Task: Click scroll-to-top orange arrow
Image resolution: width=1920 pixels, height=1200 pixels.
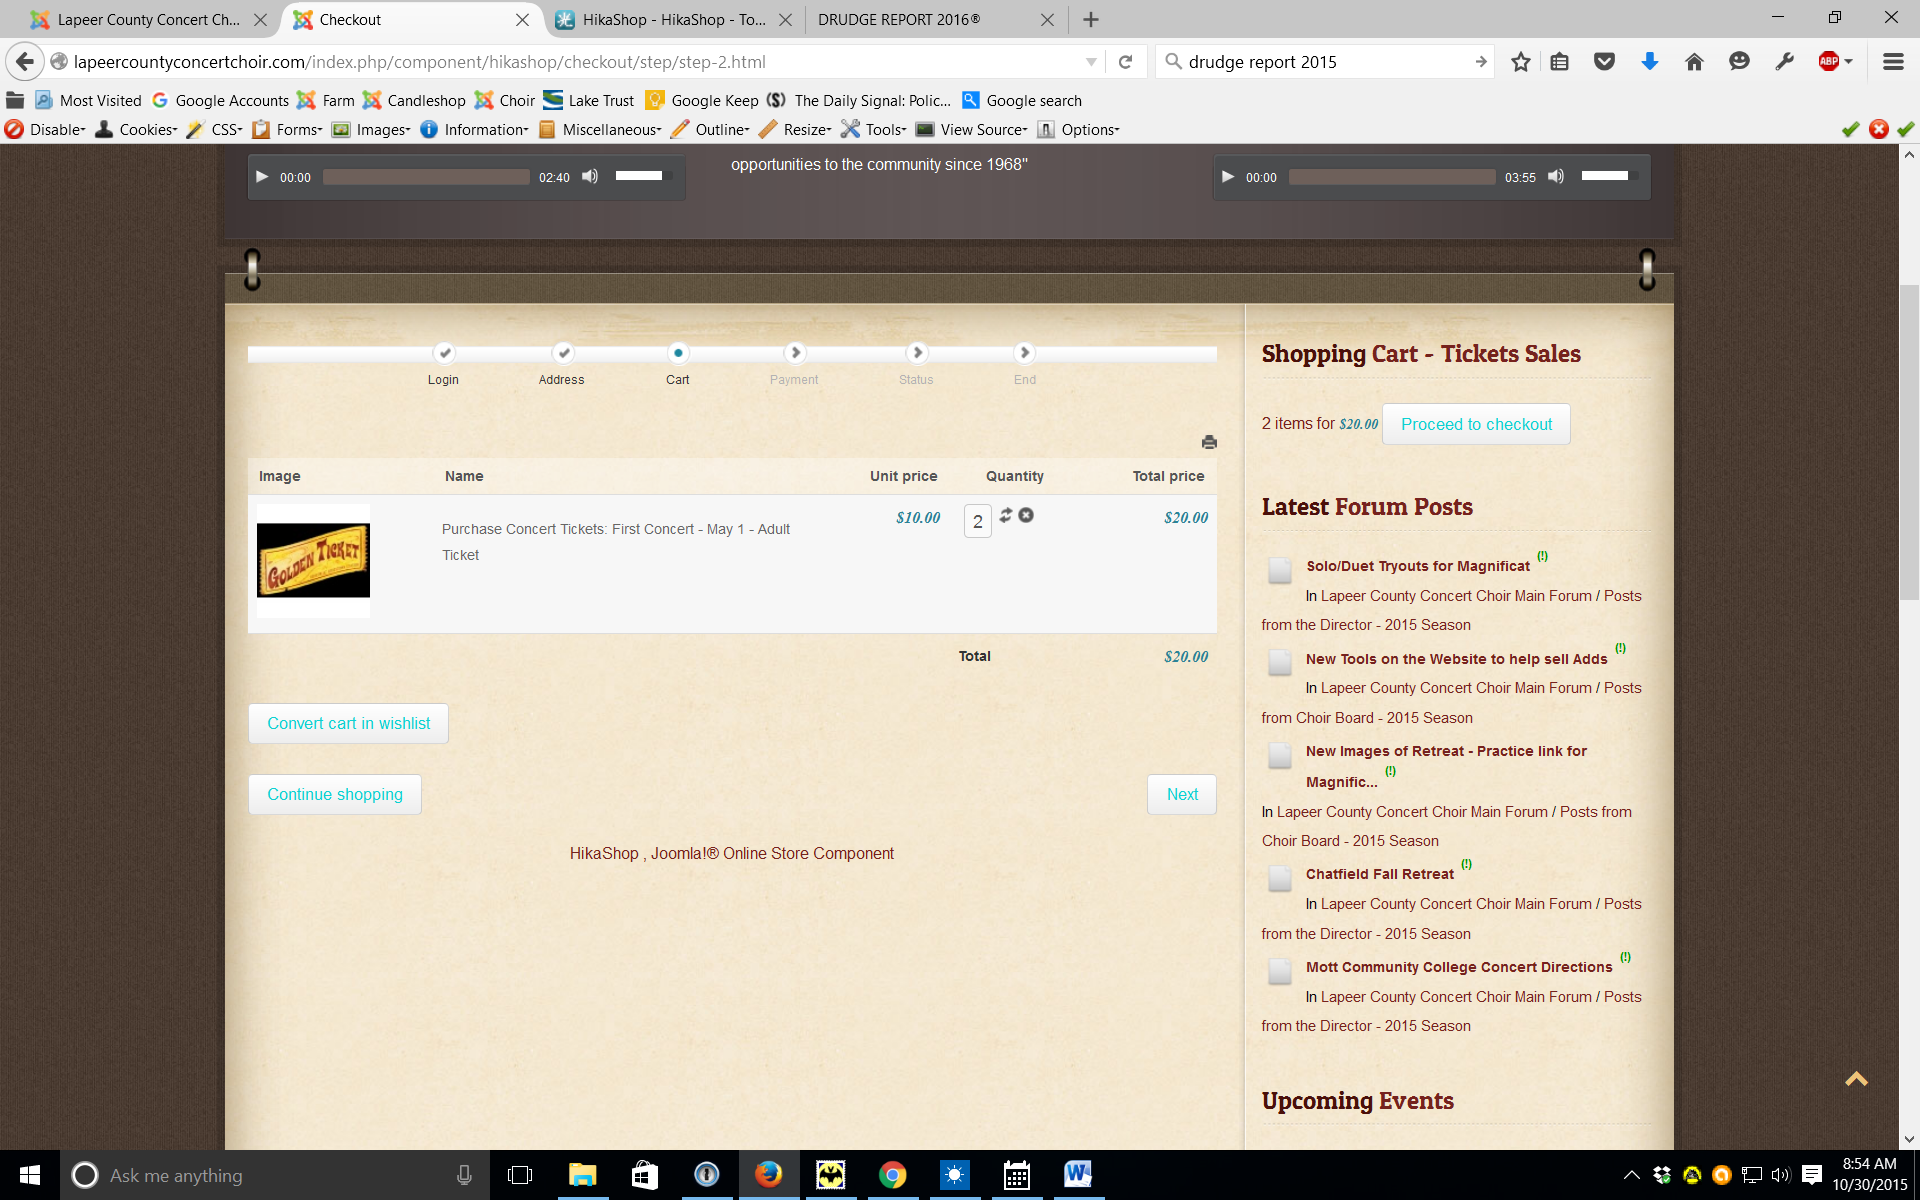Action: pos(1856,1079)
